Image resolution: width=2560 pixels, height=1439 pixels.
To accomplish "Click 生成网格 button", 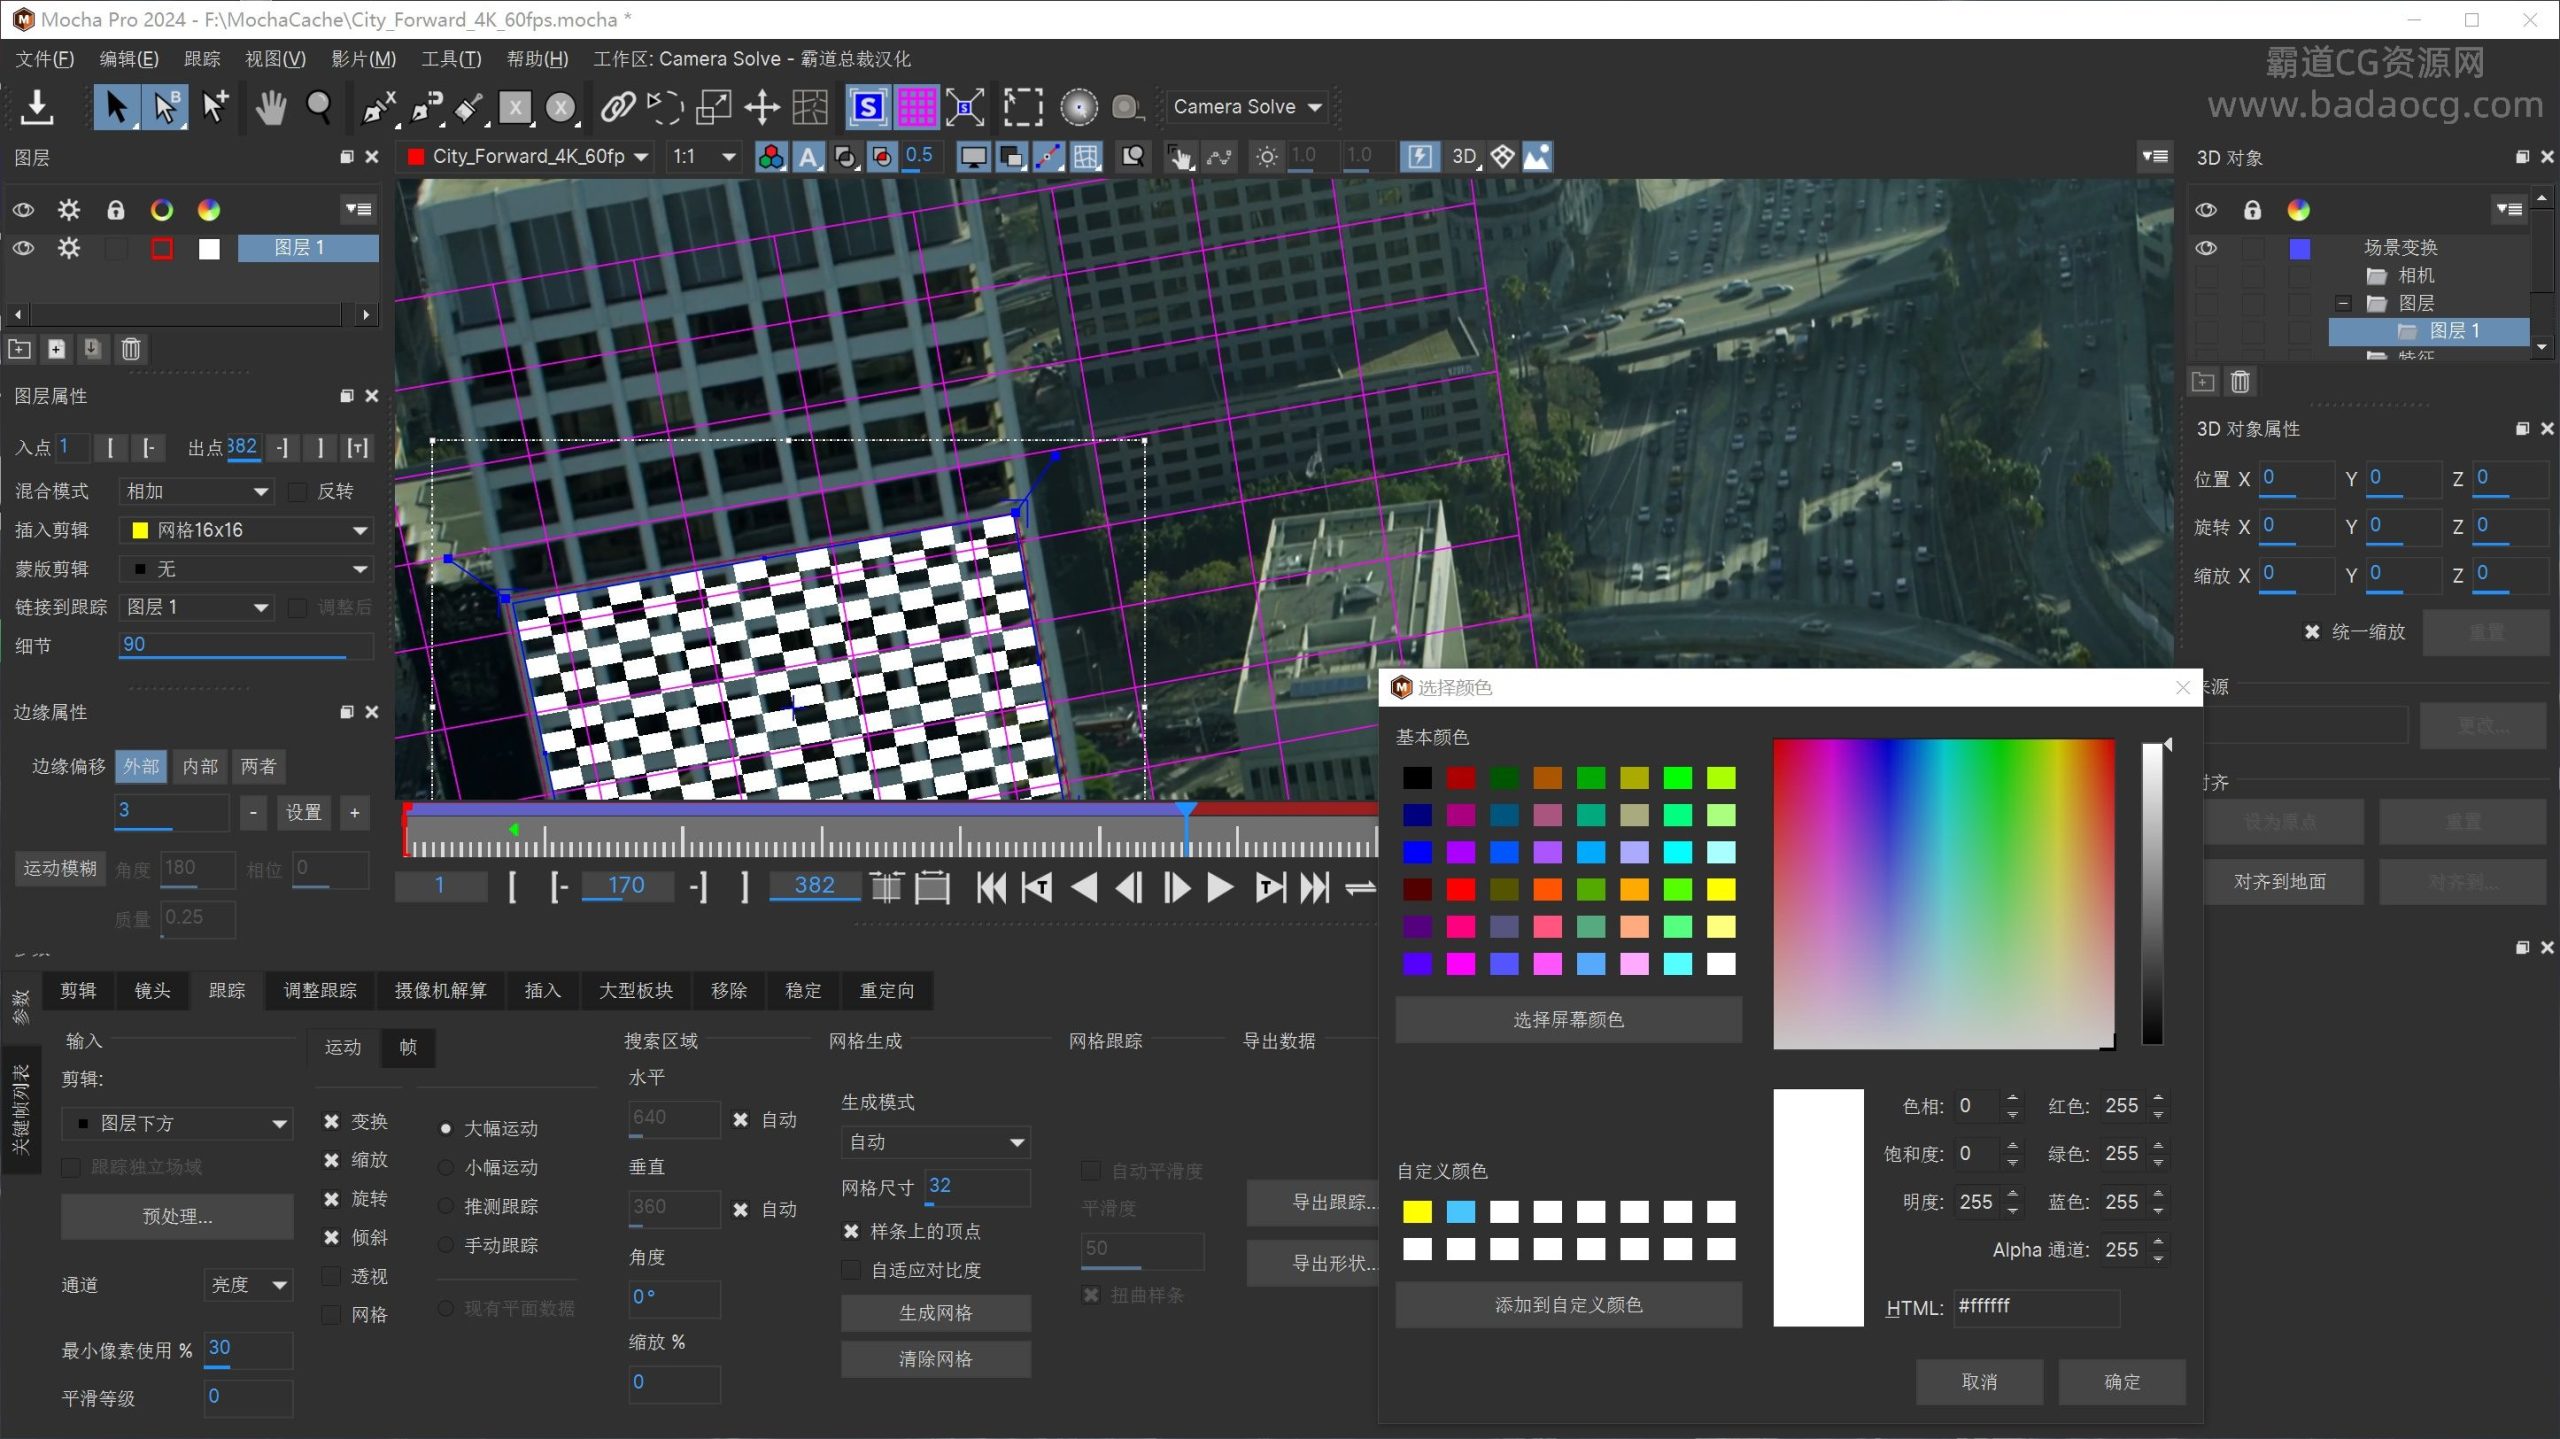I will coord(935,1313).
